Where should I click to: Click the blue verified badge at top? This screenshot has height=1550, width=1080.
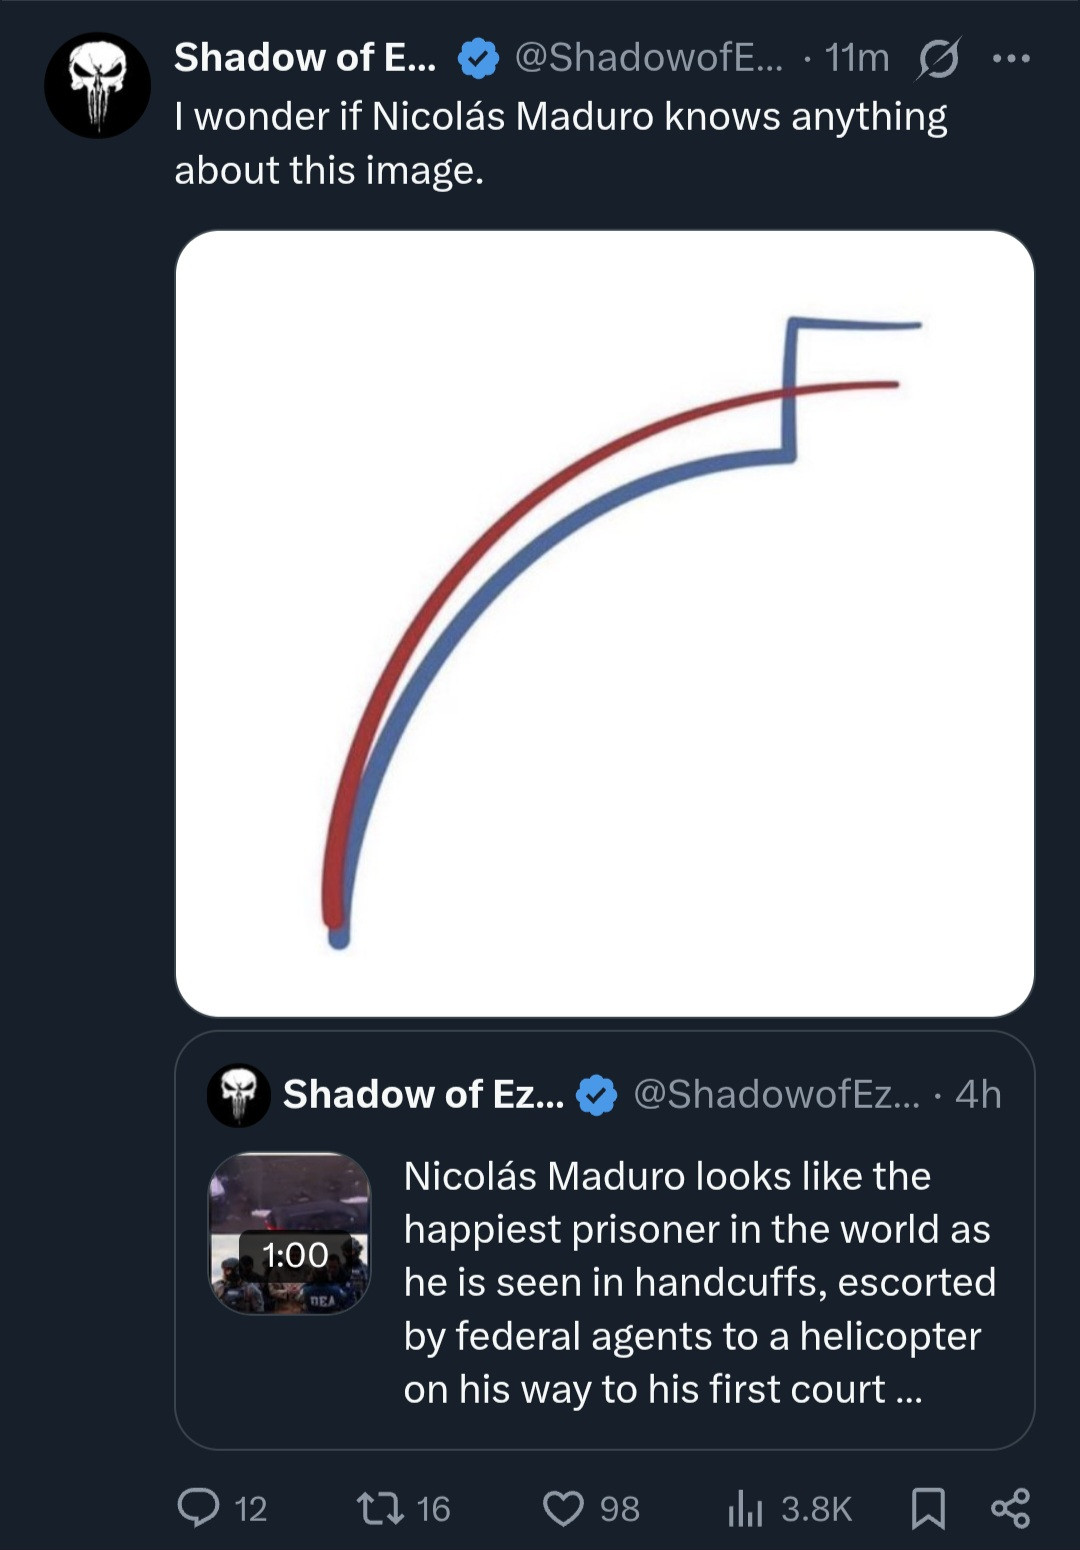pos(478,59)
